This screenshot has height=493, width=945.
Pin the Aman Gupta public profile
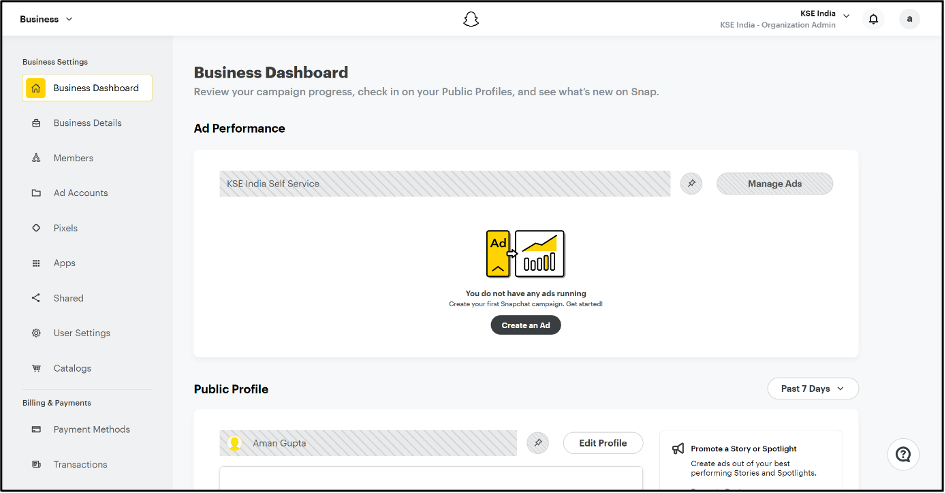click(538, 443)
